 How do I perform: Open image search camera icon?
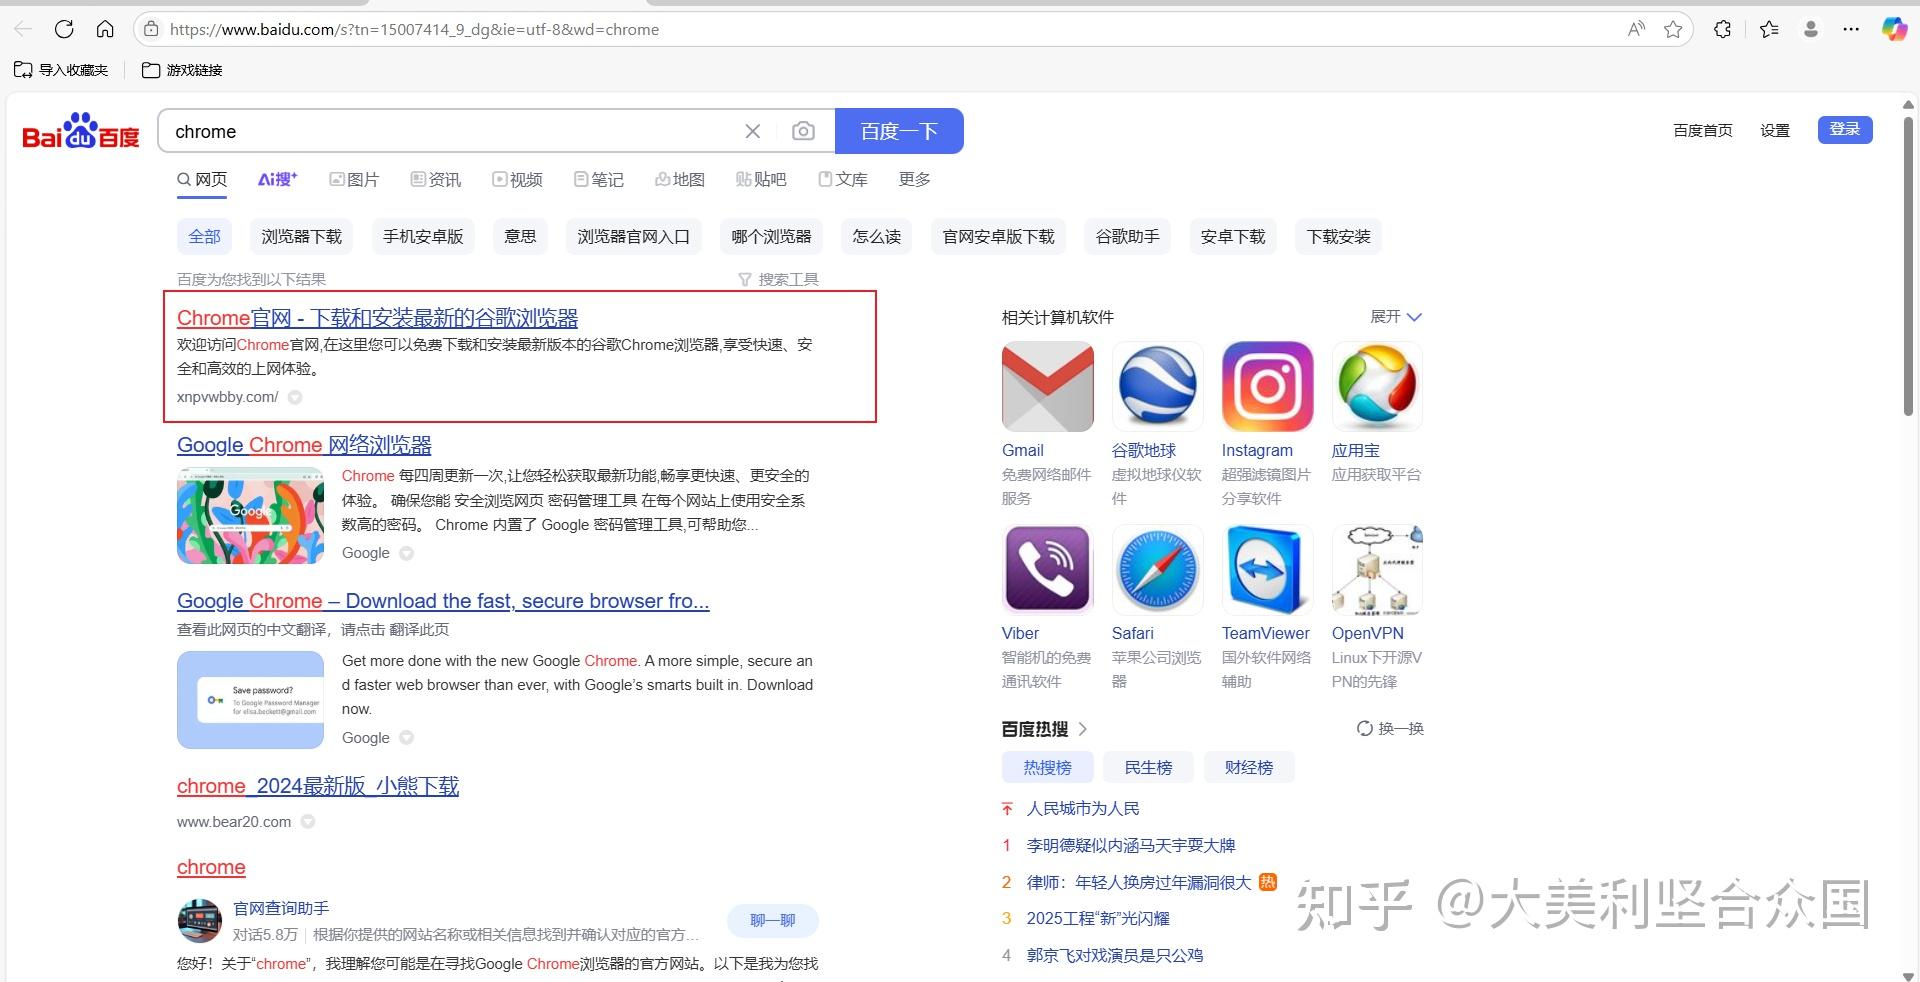[803, 131]
